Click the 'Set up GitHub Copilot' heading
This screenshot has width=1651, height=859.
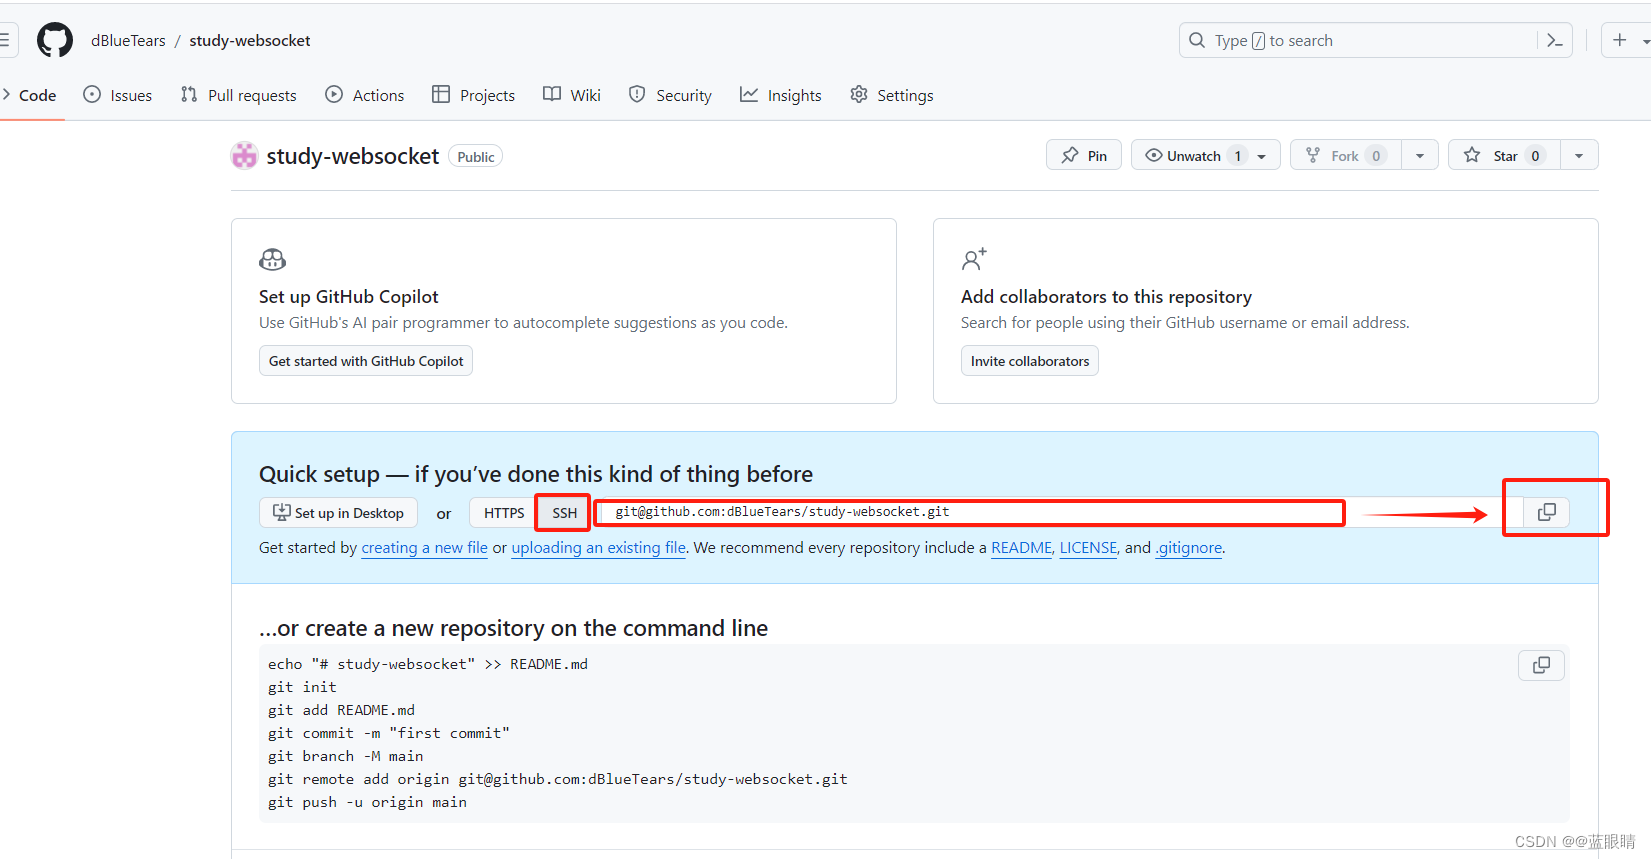349,297
